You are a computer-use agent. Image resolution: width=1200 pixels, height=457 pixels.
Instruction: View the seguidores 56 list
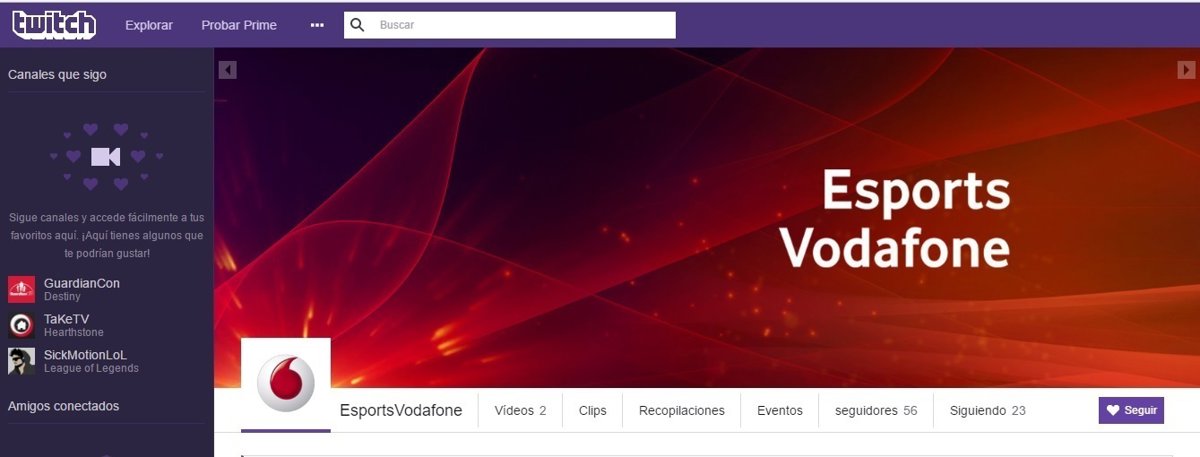tap(875, 411)
